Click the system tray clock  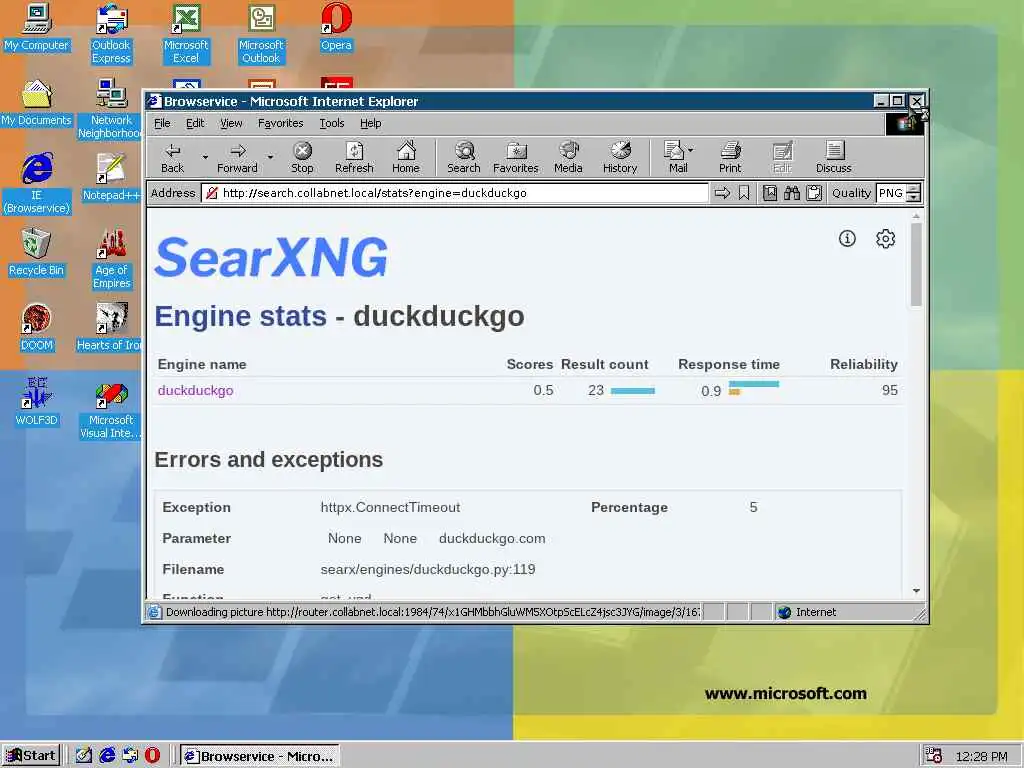click(981, 756)
